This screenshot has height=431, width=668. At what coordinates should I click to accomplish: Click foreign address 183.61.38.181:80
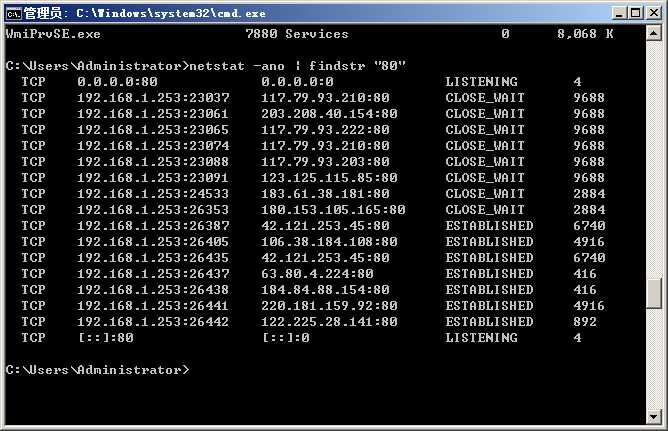325,194
